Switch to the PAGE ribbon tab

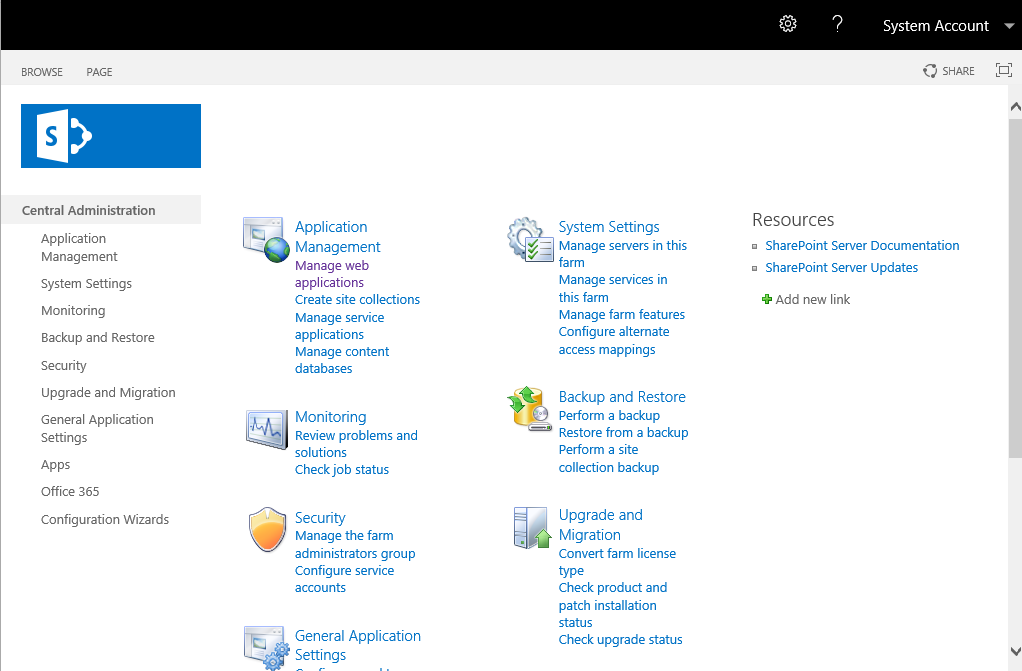click(x=99, y=72)
